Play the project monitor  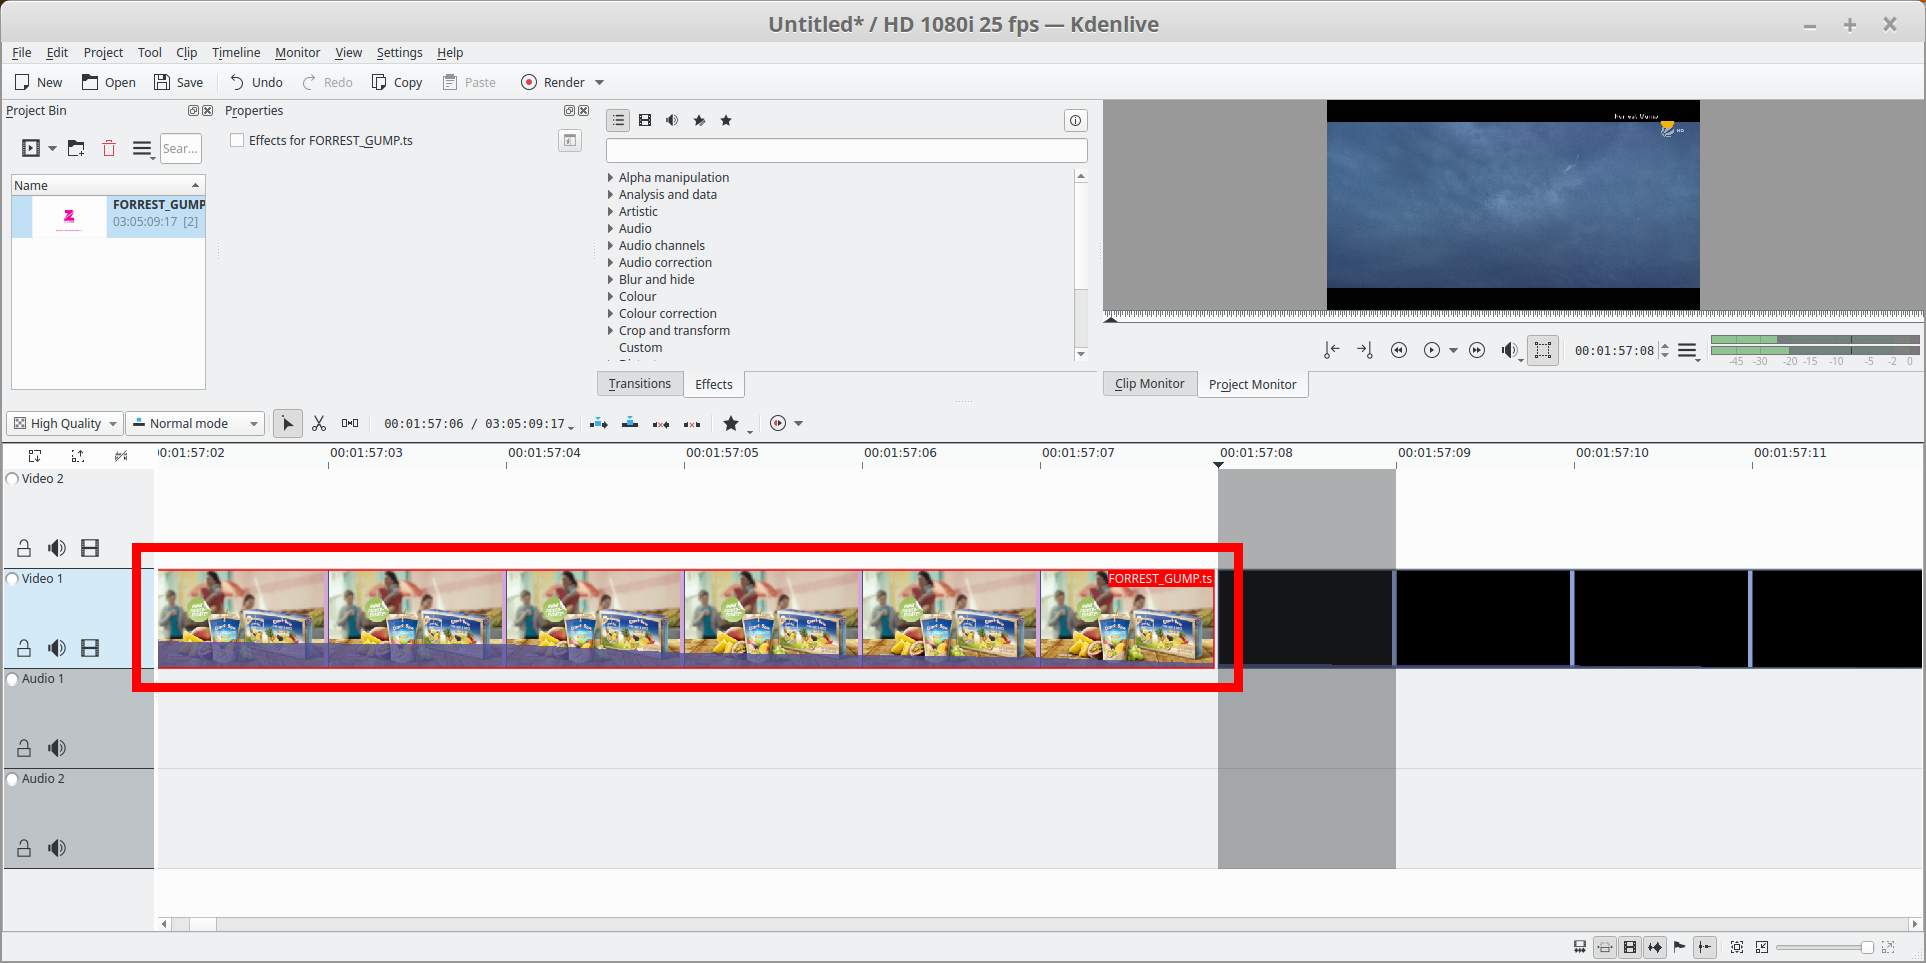coord(1432,350)
